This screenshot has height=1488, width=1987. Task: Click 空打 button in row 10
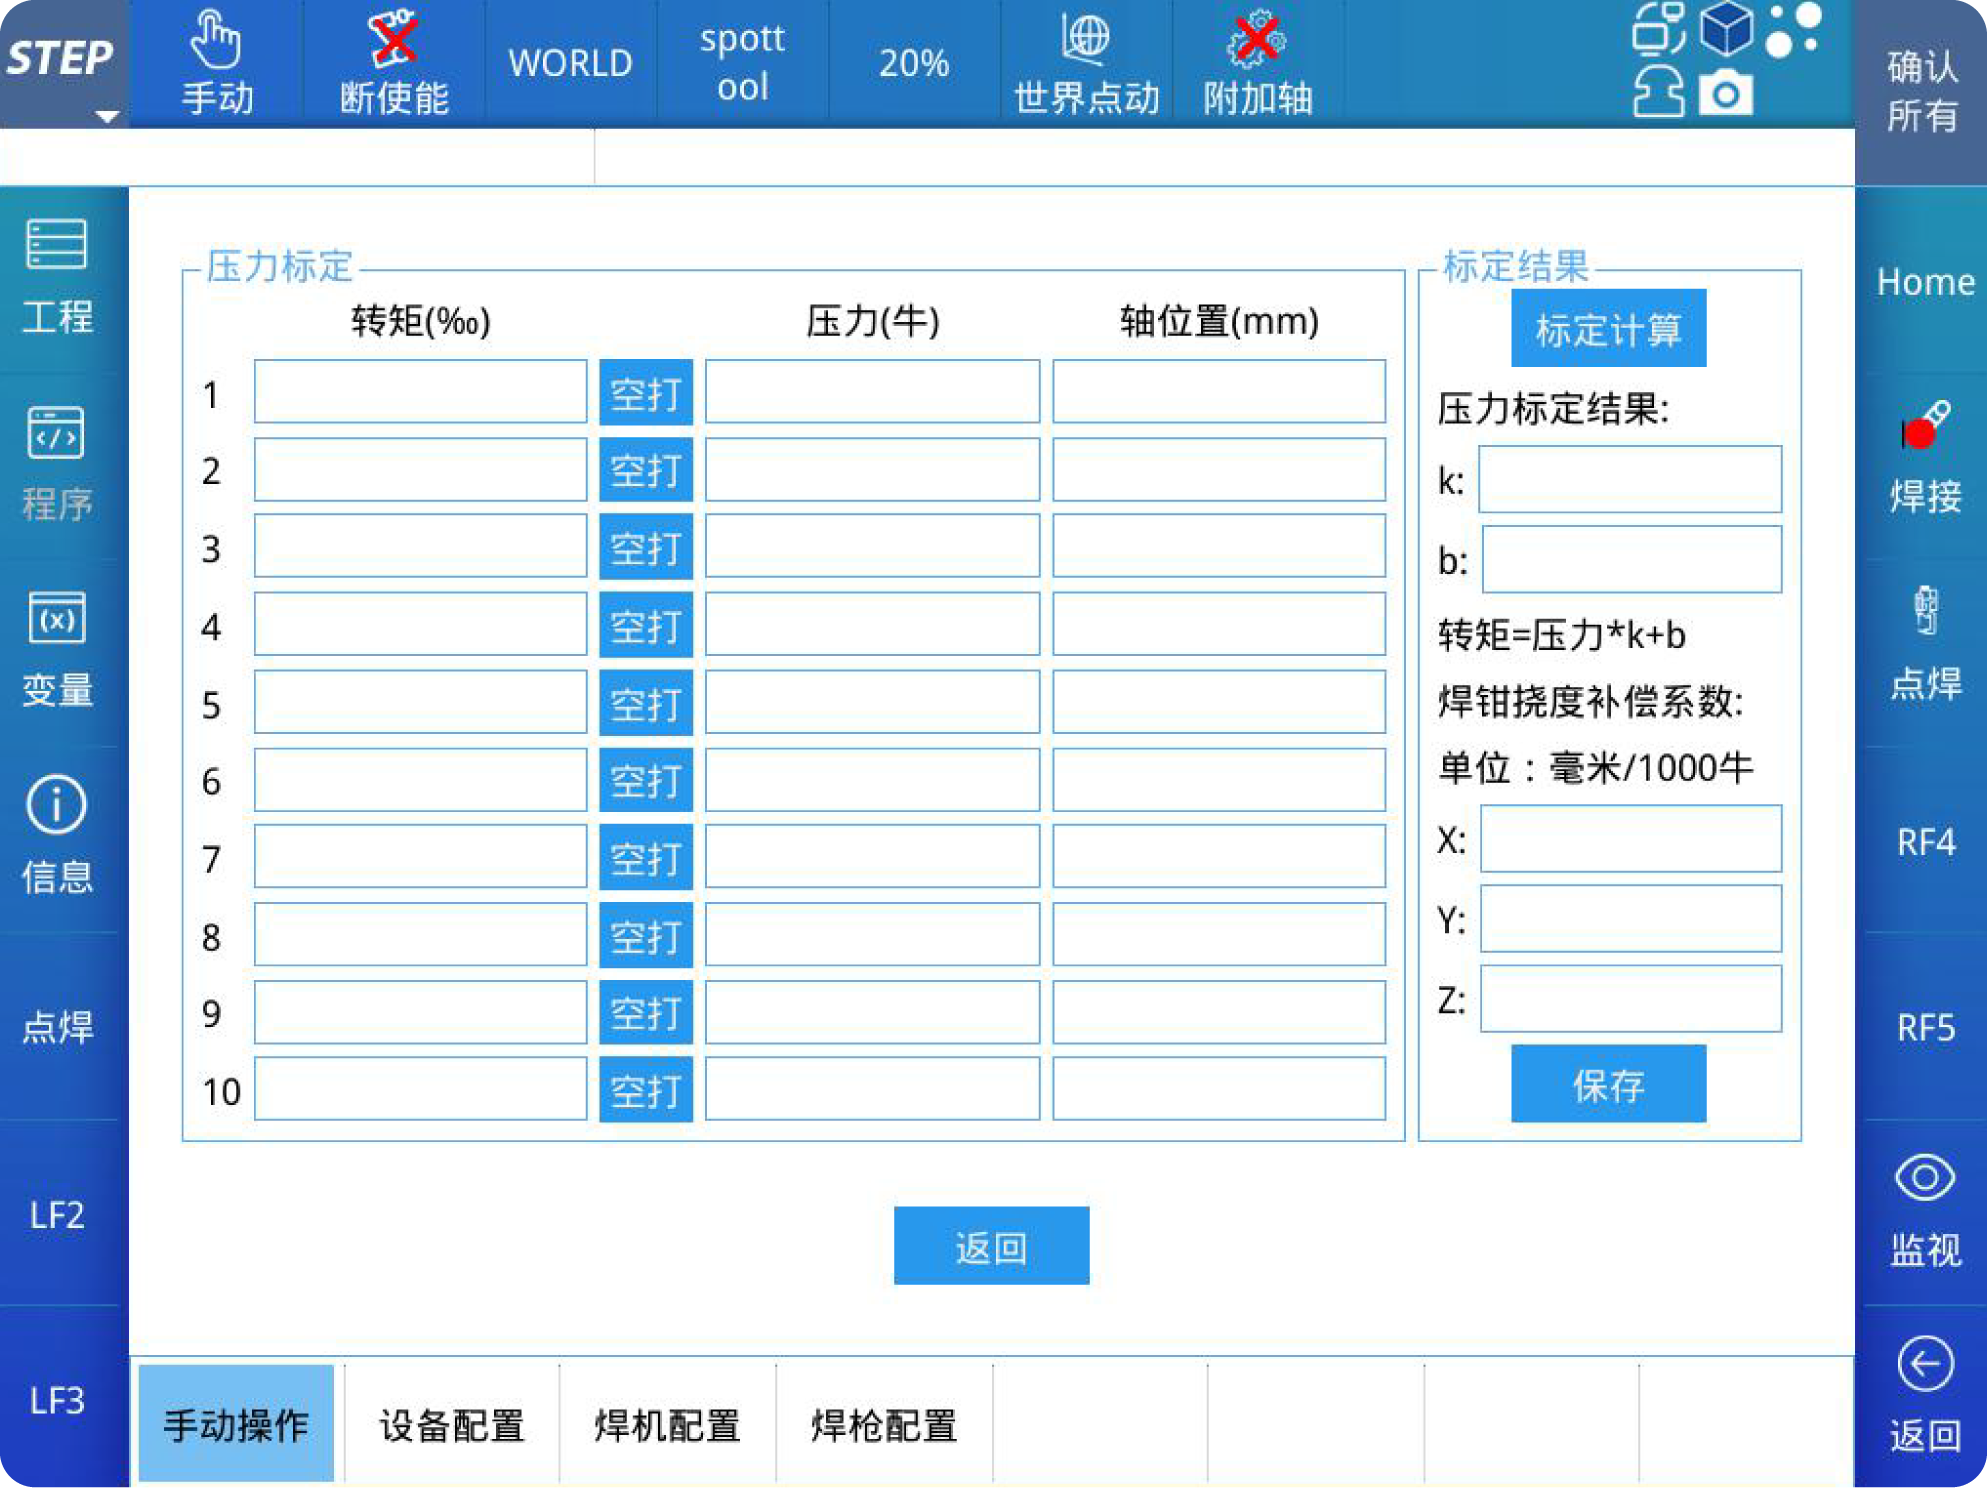(646, 1090)
